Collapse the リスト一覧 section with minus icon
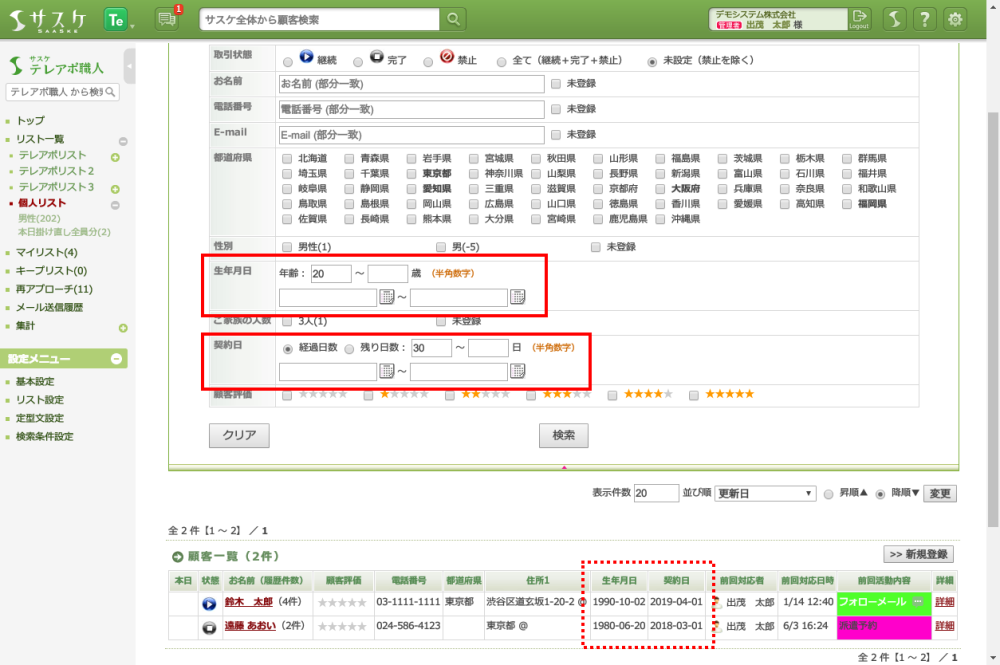The image size is (1000, 665). 123,141
